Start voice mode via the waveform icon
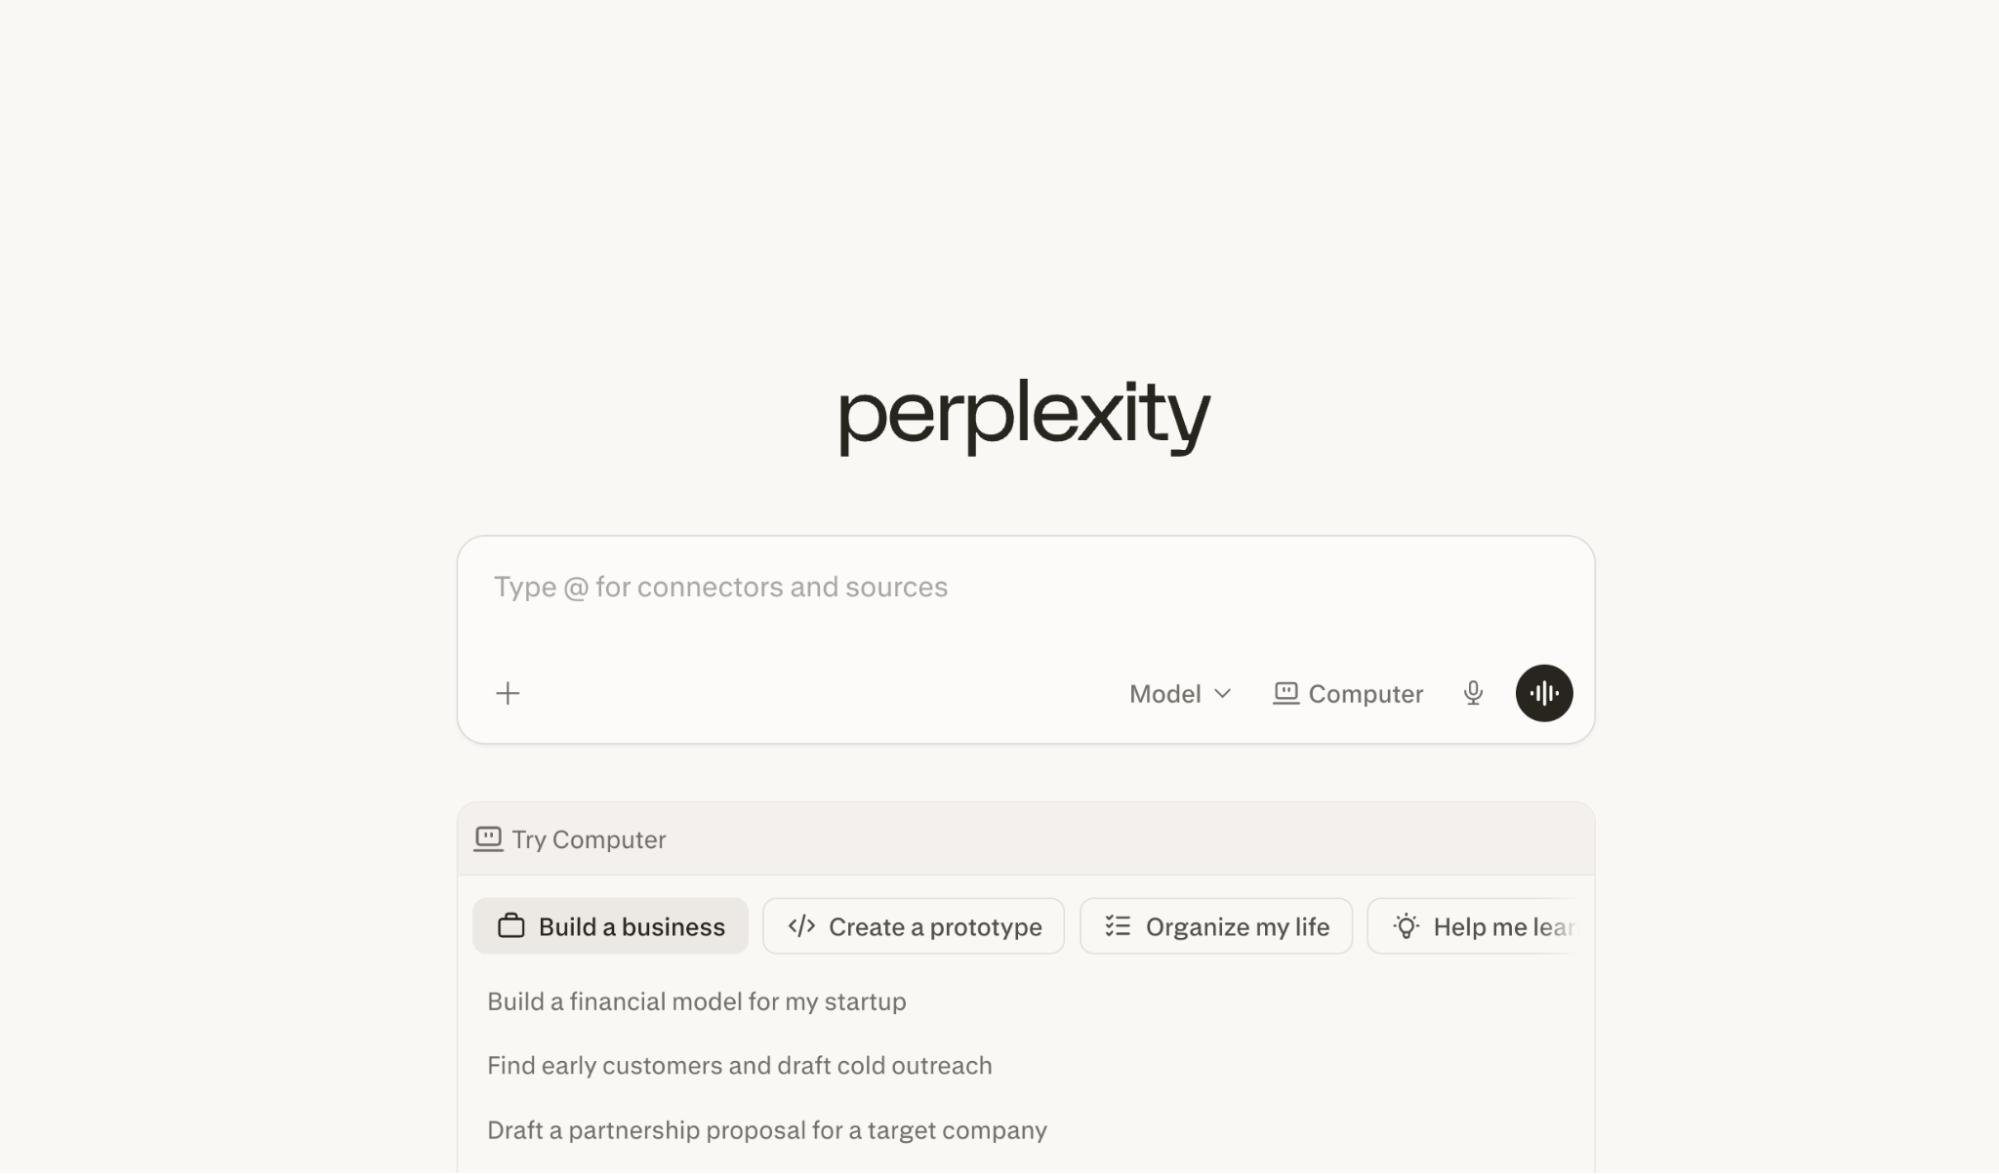This screenshot has height=1174, width=1999. pos(1544,693)
